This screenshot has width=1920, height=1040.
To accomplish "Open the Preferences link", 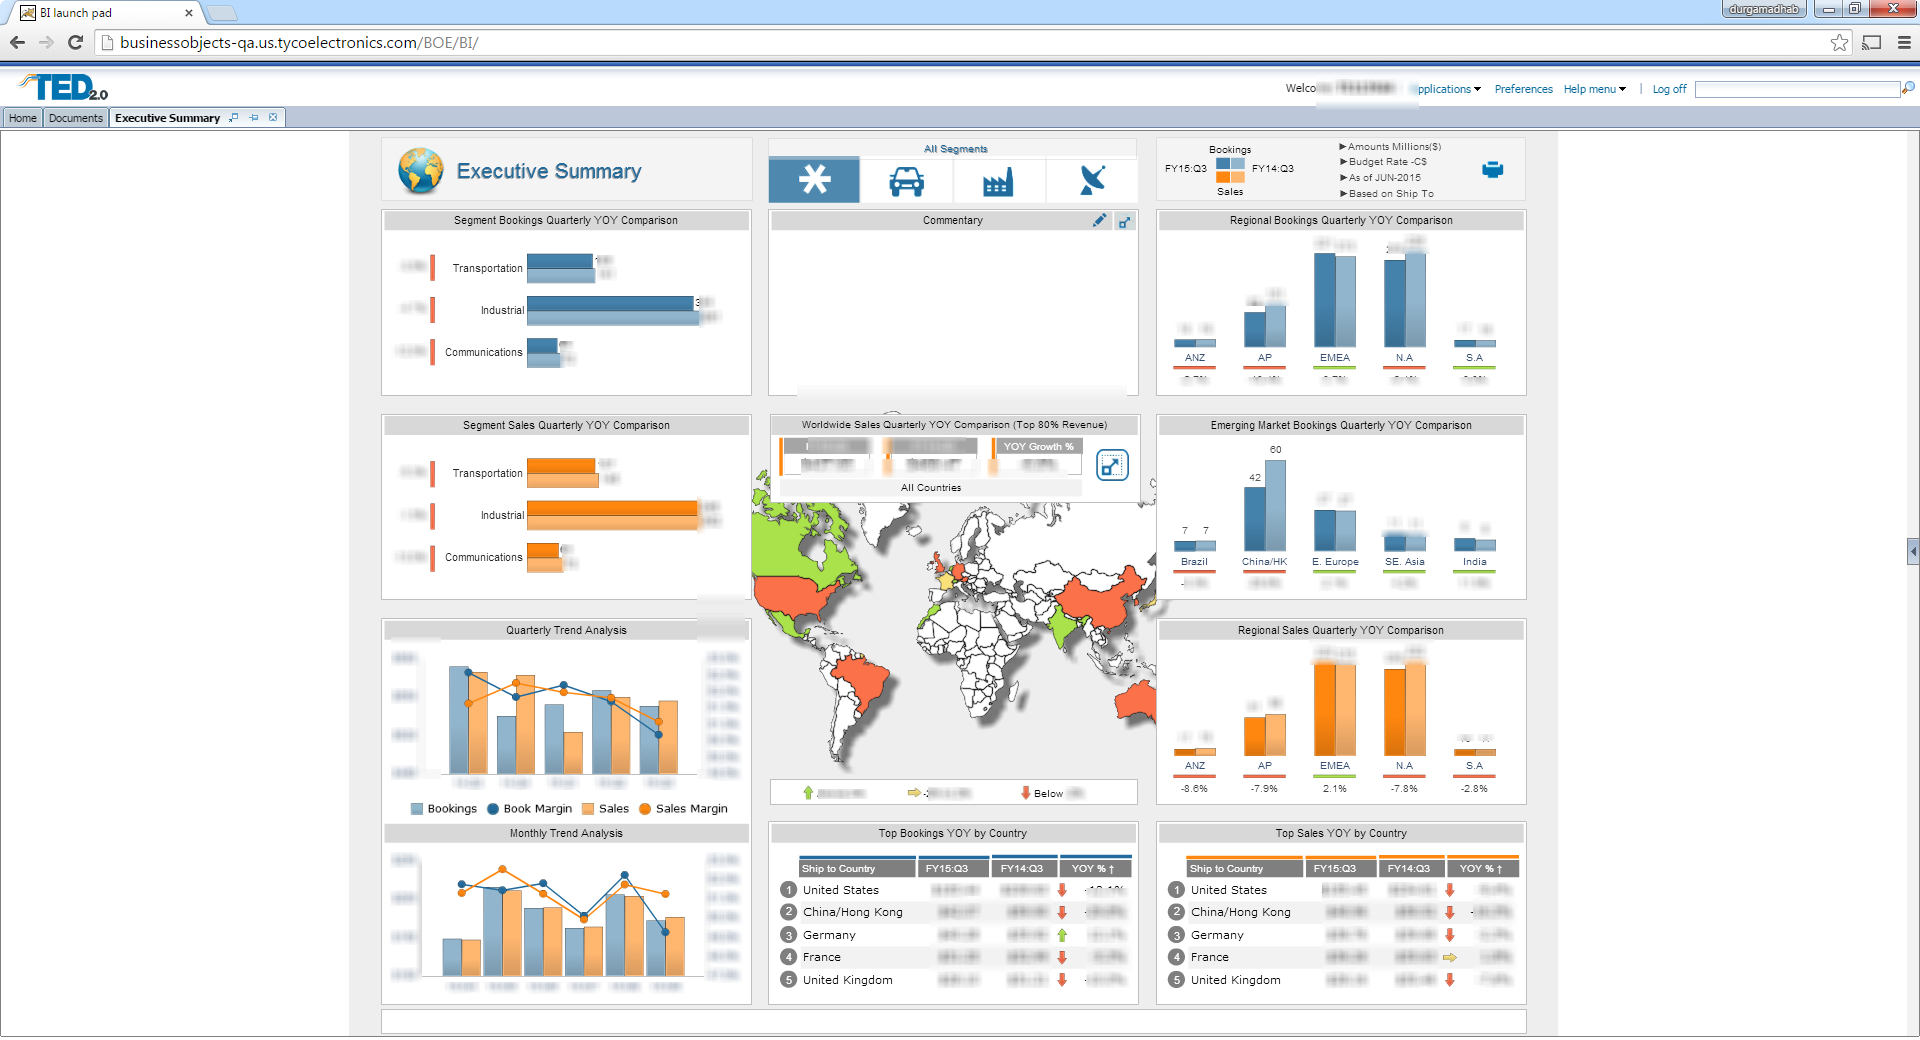I will click(x=1523, y=89).
